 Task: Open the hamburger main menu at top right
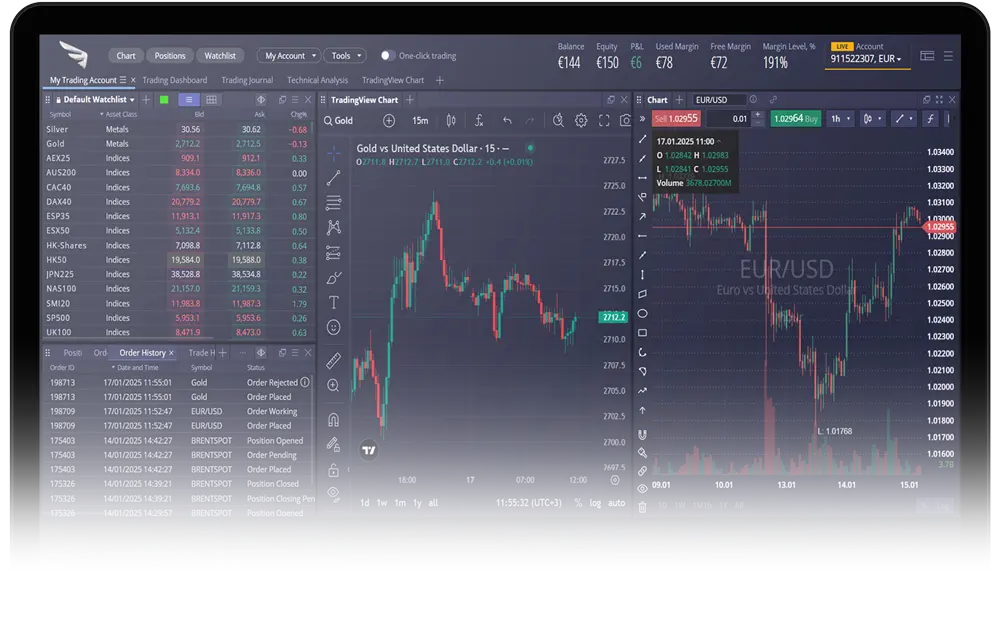[x=948, y=56]
